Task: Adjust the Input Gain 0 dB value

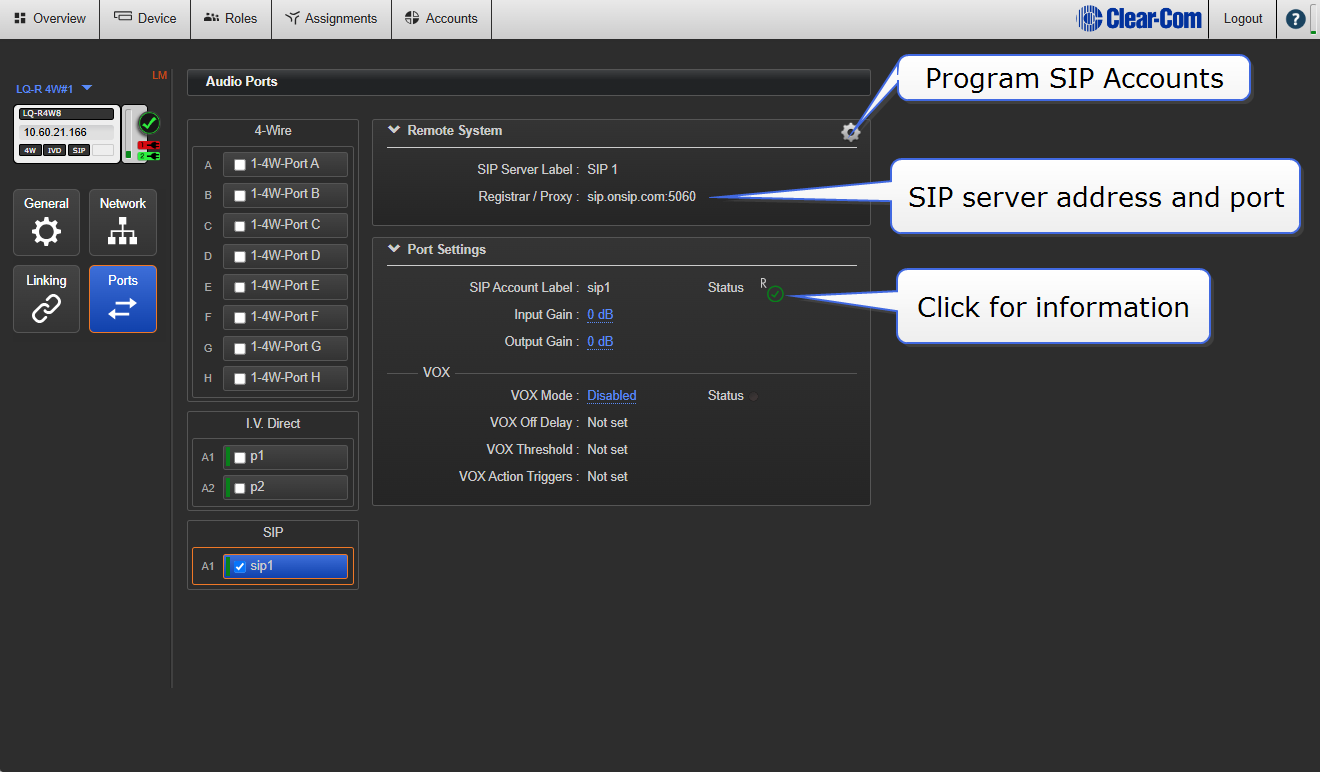Action: click(600, 315)
